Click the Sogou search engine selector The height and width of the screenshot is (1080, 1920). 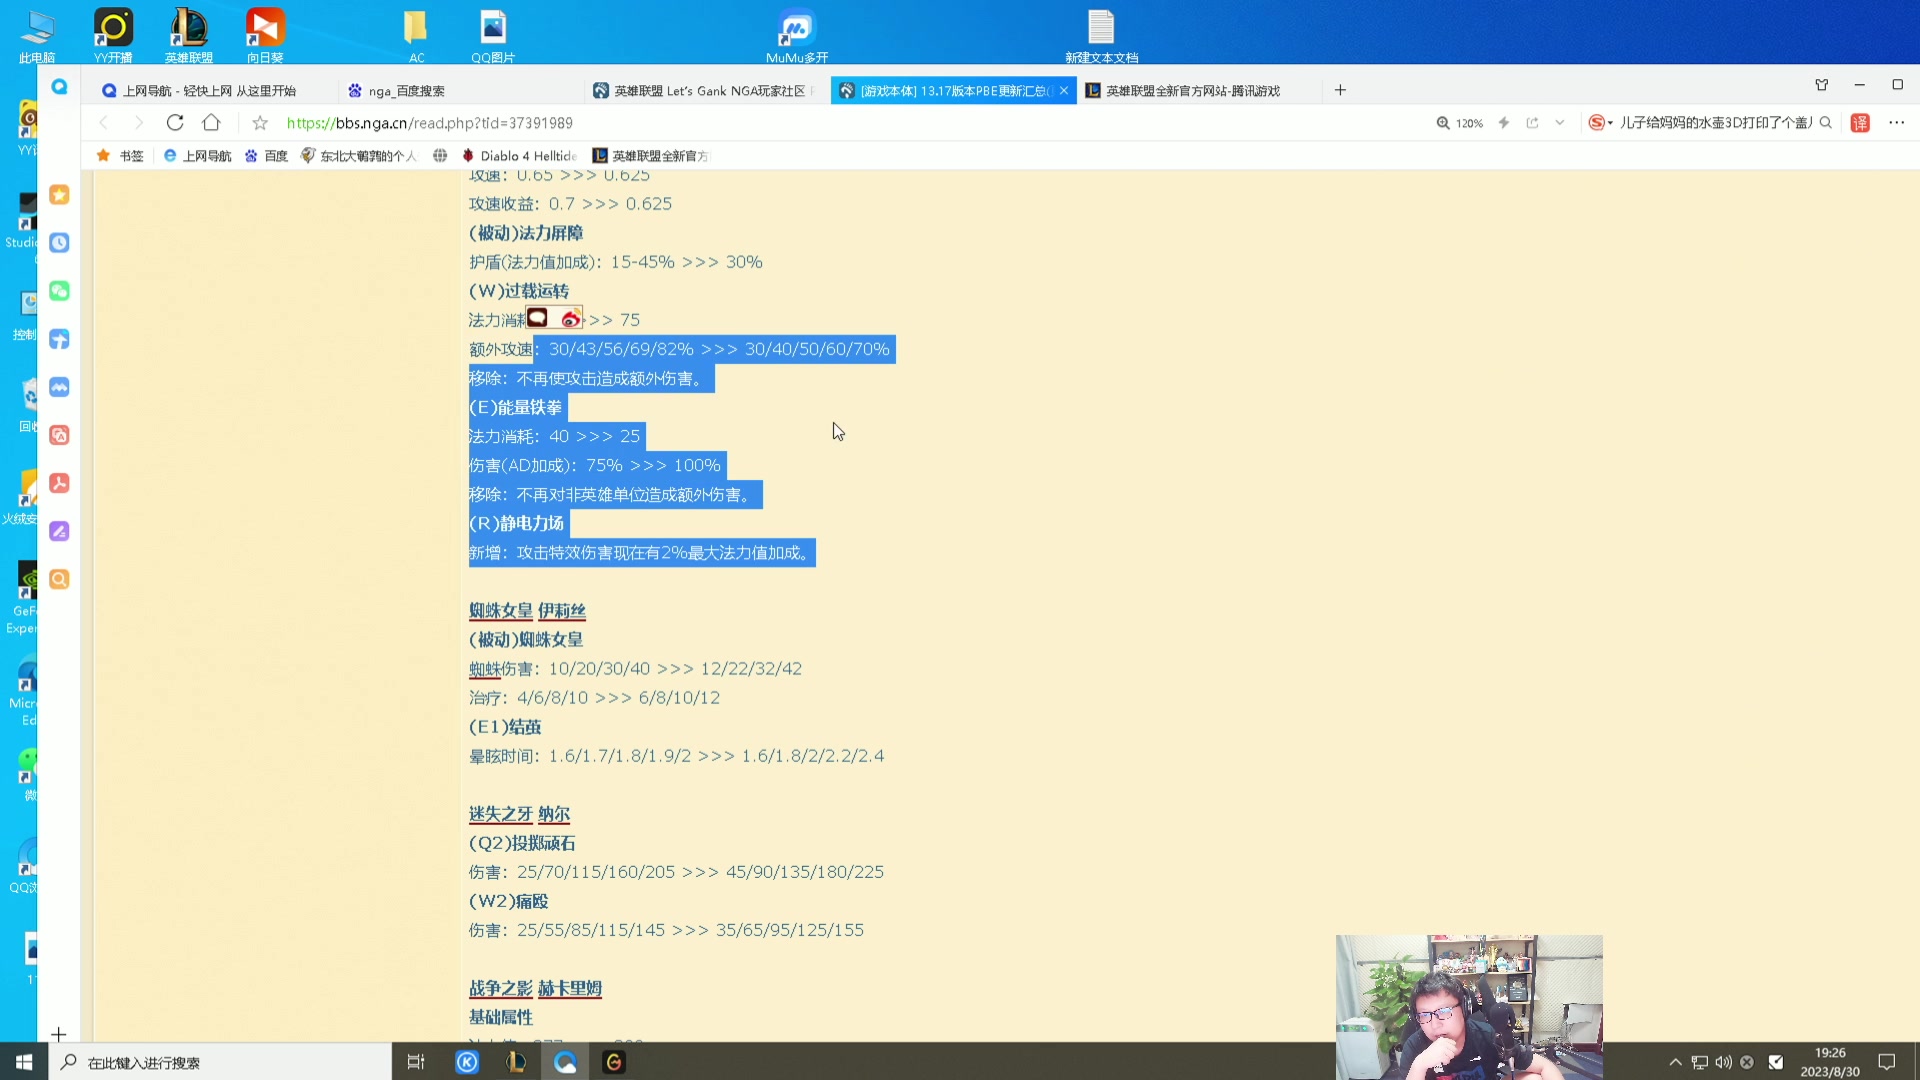1597,122
